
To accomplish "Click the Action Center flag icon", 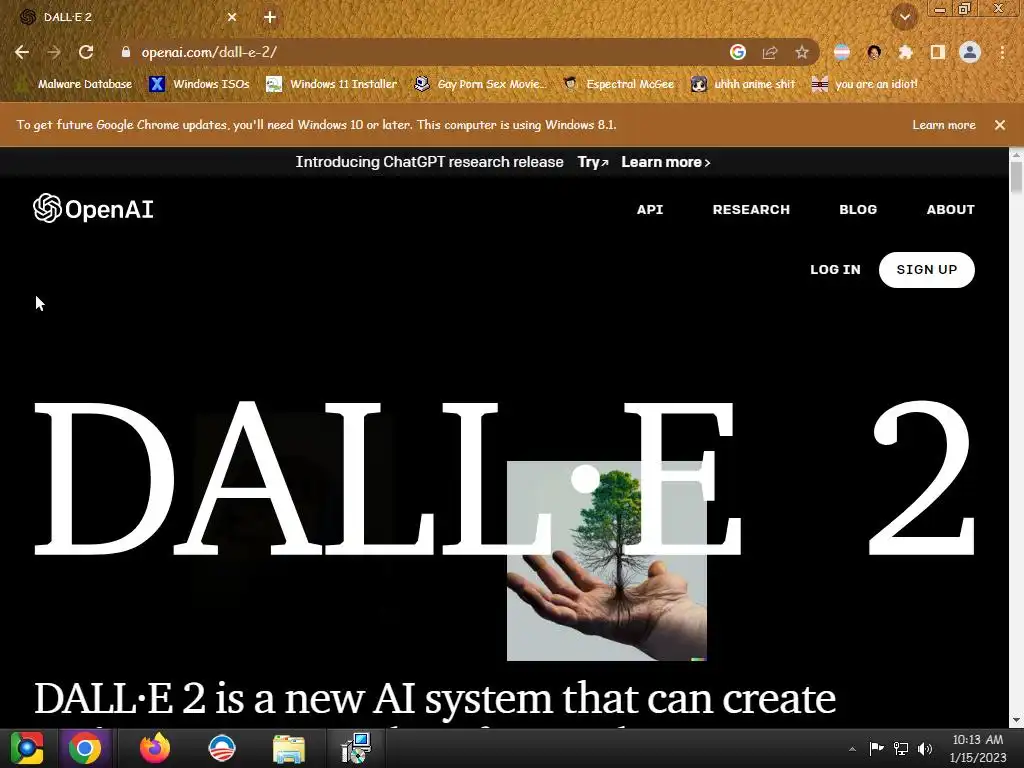I will 876,748.
